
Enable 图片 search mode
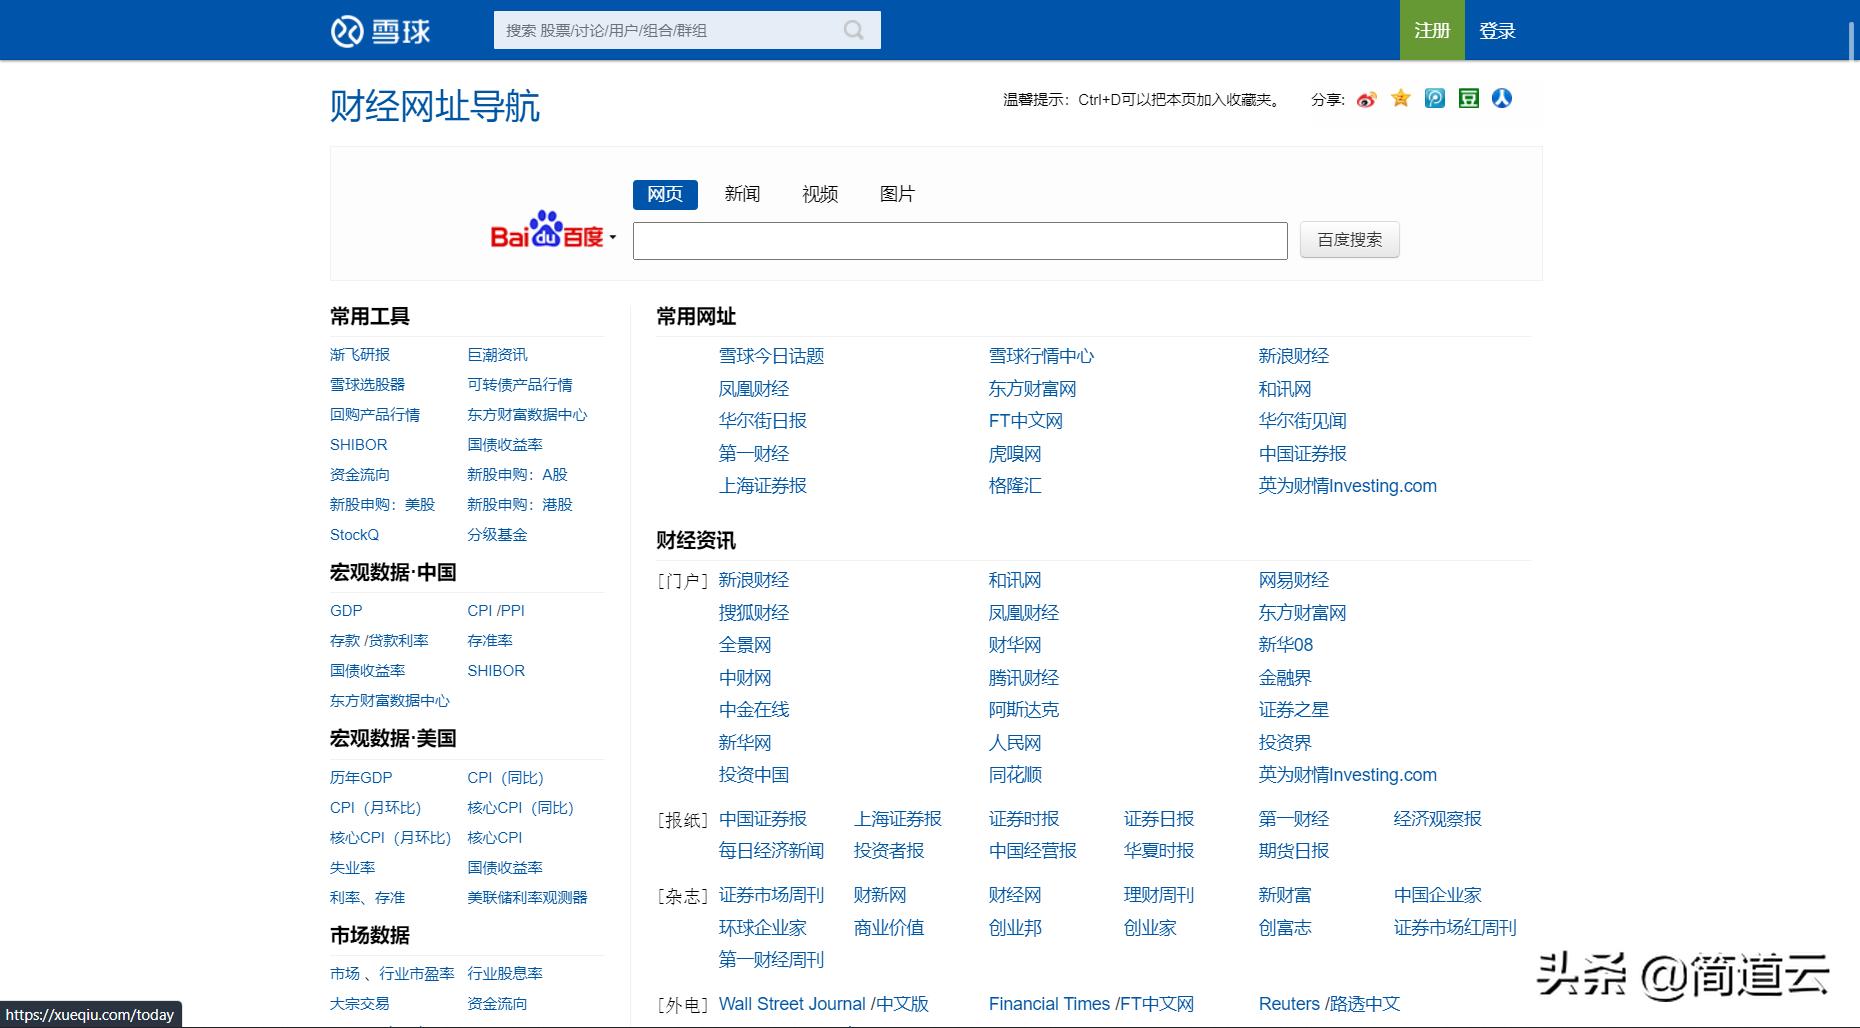(897, 194)
